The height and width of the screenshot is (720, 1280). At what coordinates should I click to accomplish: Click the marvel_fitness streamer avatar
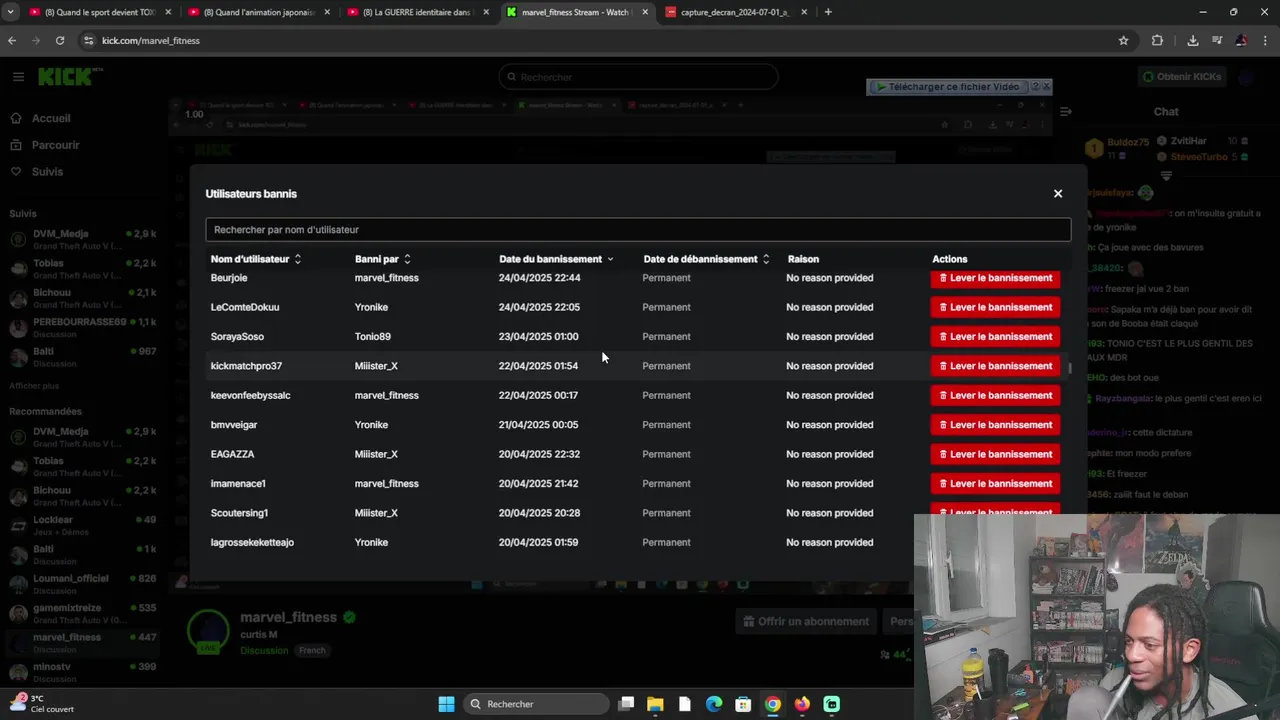click(209, 631)
